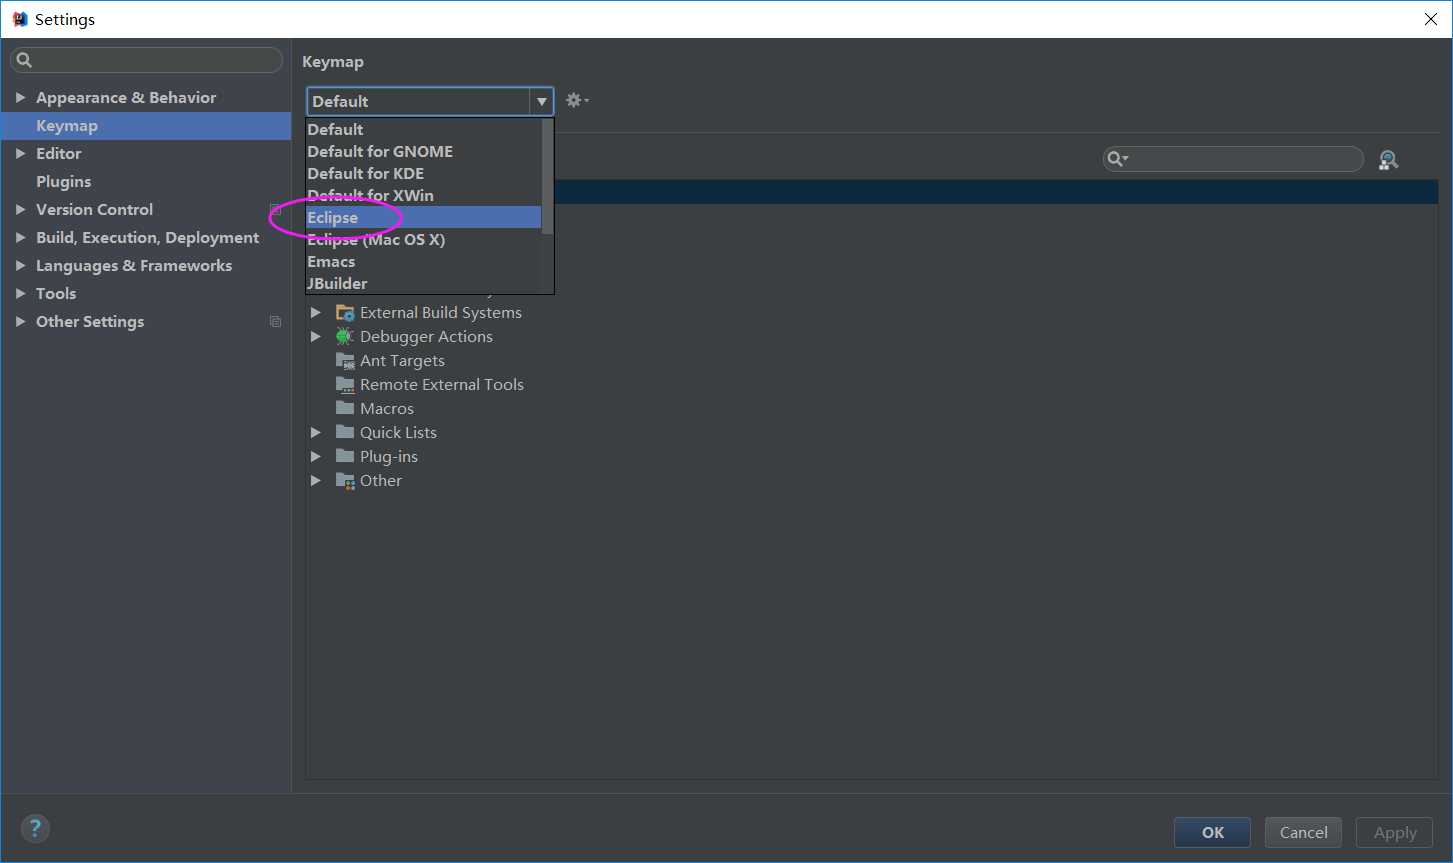This screenshot has width=1453, height=863.
Task: Expand the Other tree node
Action: point(316,481)
